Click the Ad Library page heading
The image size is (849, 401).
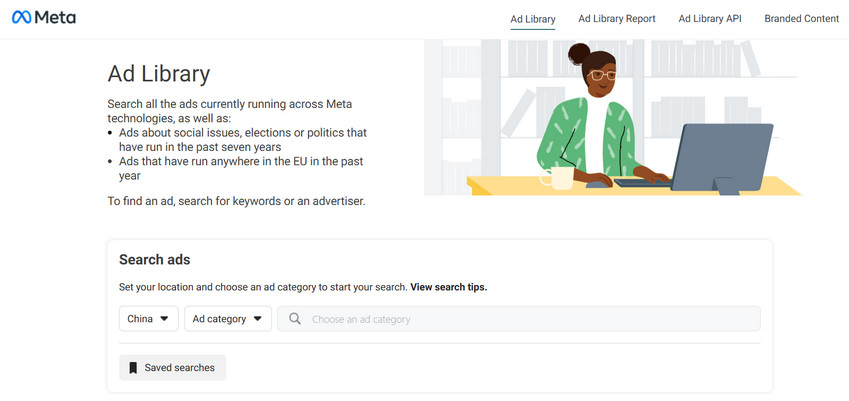pyautogui.click(x=159, y=74)
